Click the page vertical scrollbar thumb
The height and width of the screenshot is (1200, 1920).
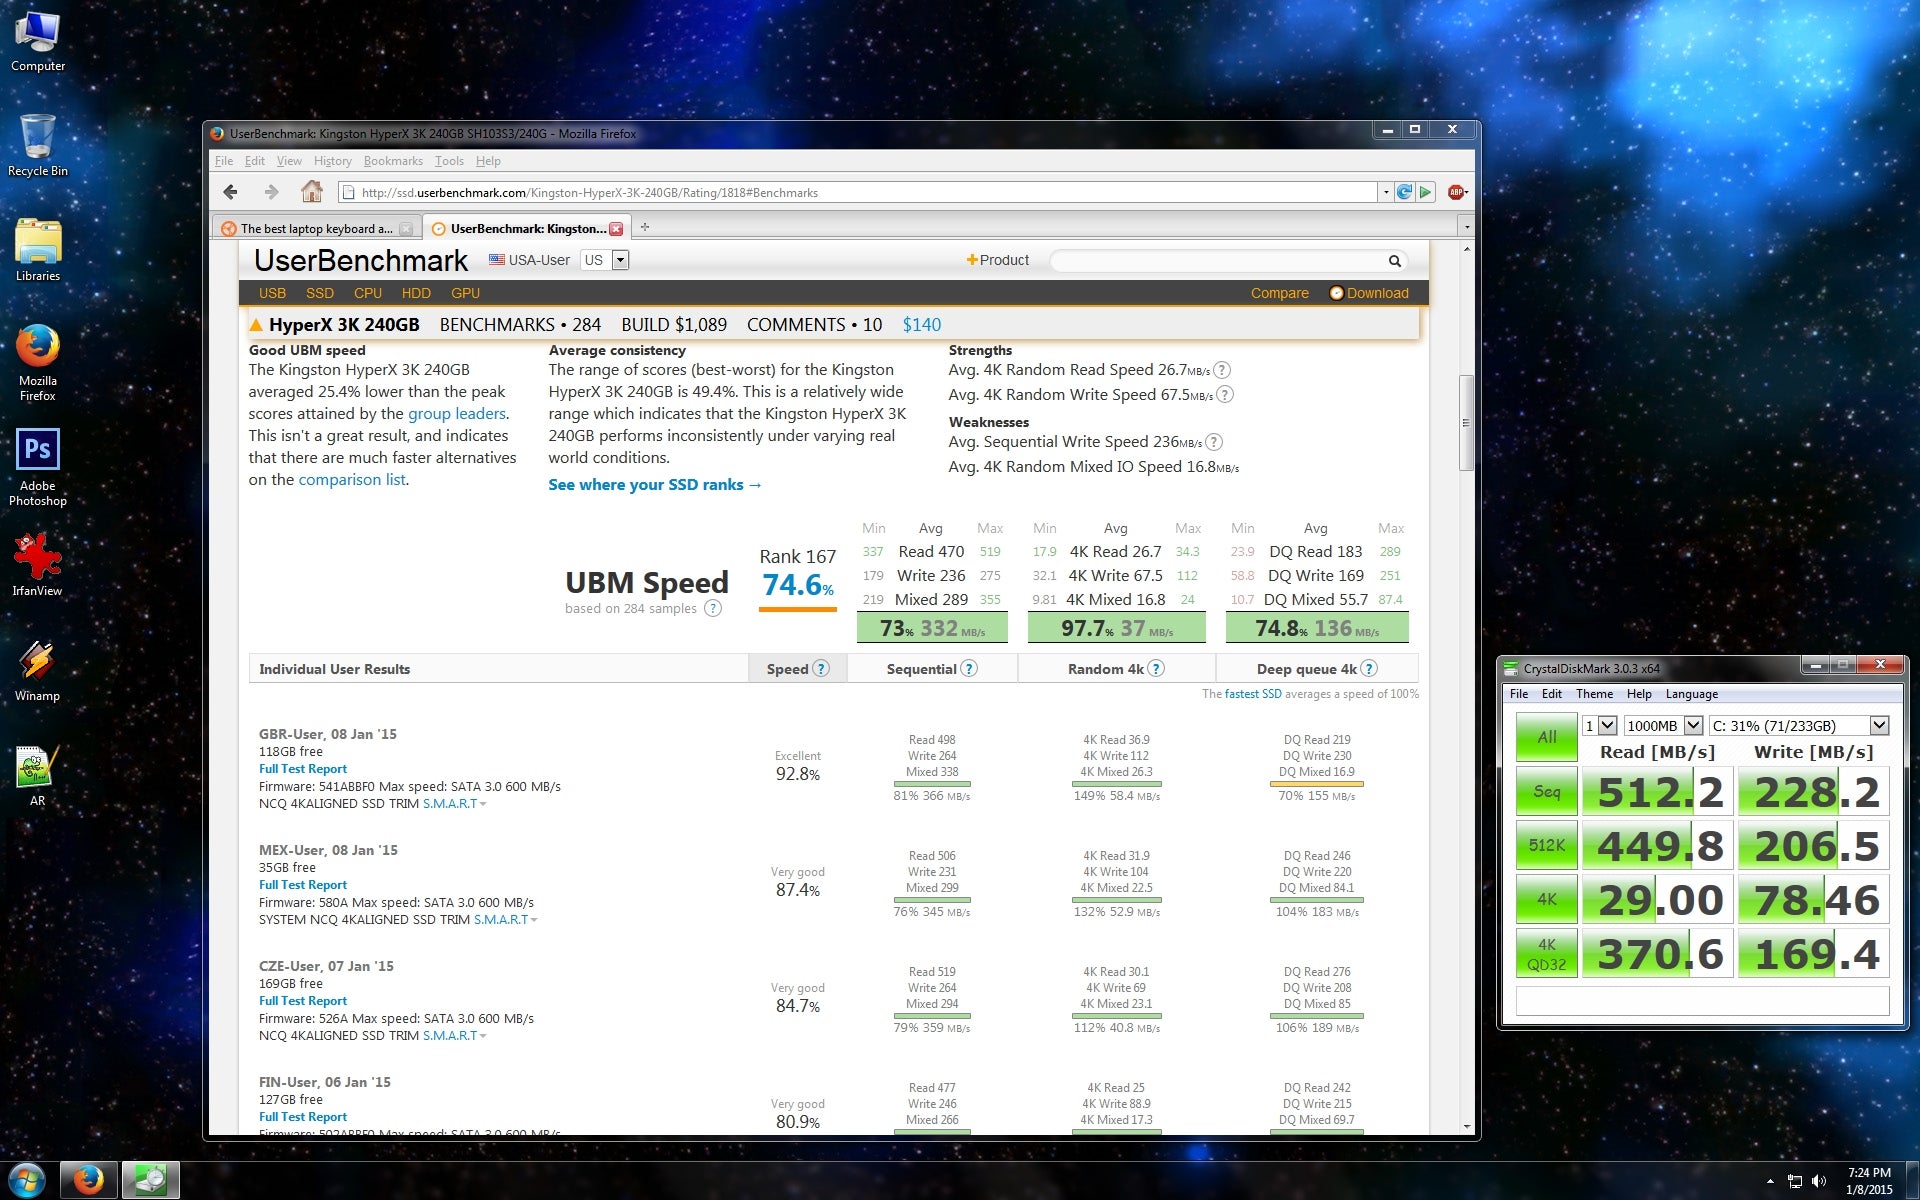coord(1467,423)
